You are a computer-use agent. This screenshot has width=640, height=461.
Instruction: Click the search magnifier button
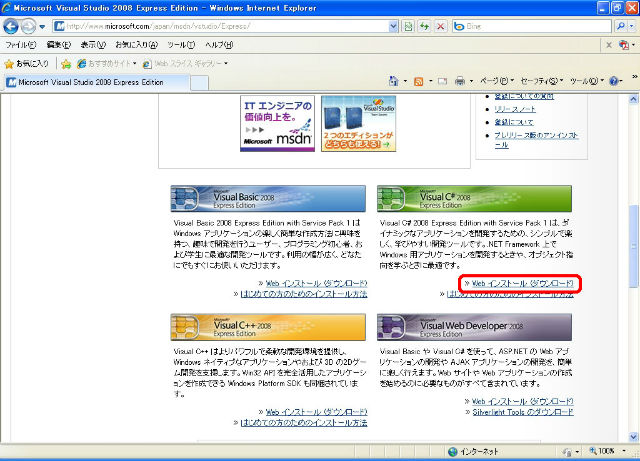point(621,27)
